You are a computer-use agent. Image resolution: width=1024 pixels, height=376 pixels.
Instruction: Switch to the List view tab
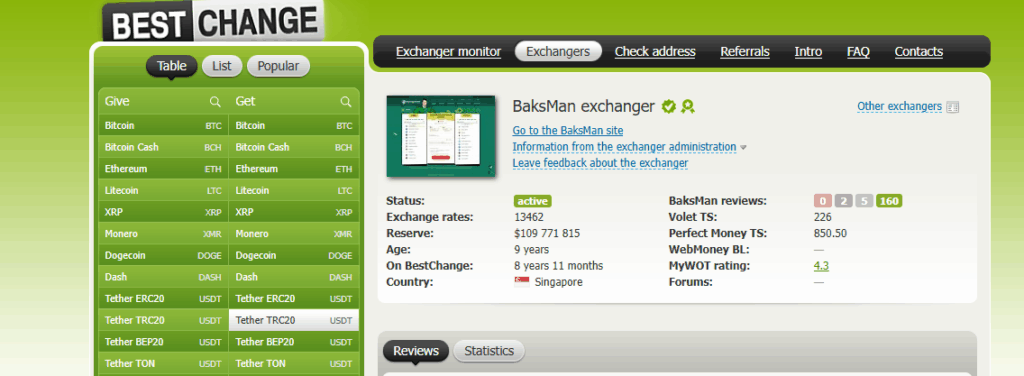point(222,66)
